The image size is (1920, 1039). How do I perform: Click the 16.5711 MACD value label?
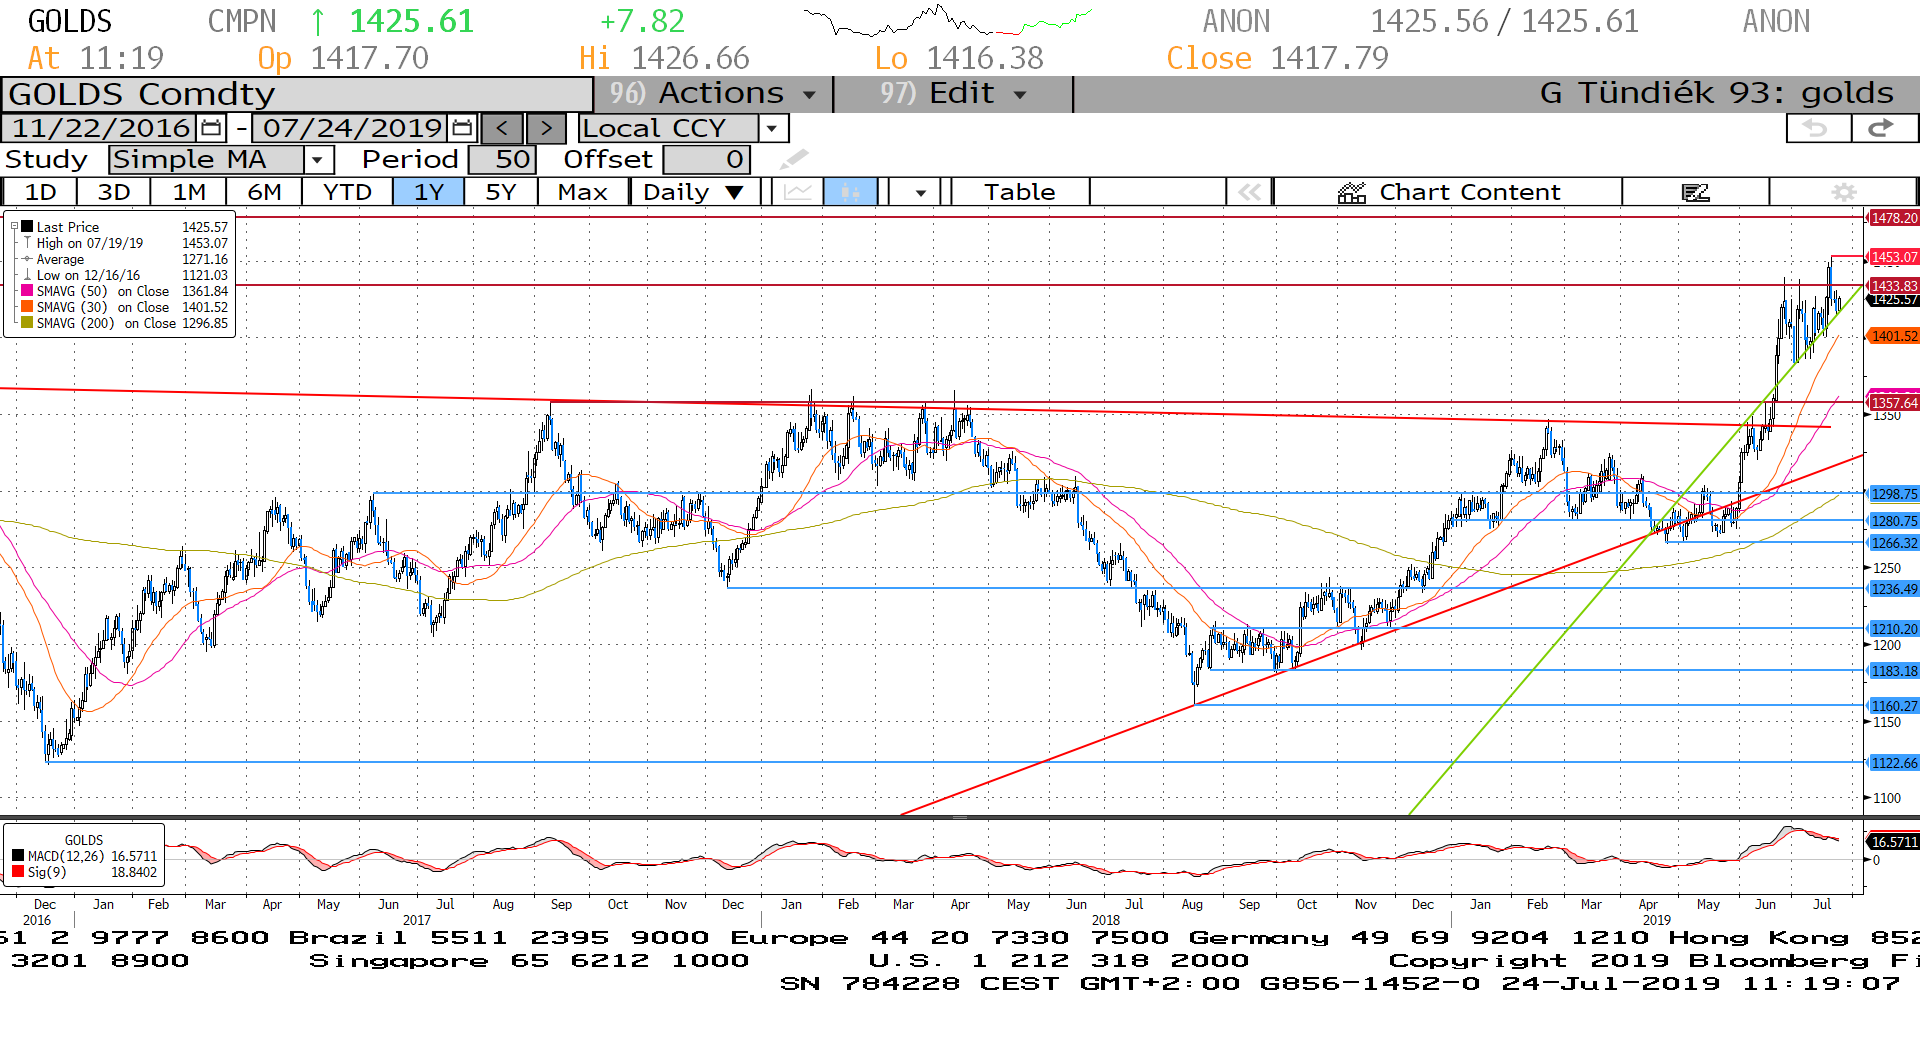click(x=1893, y=842)
